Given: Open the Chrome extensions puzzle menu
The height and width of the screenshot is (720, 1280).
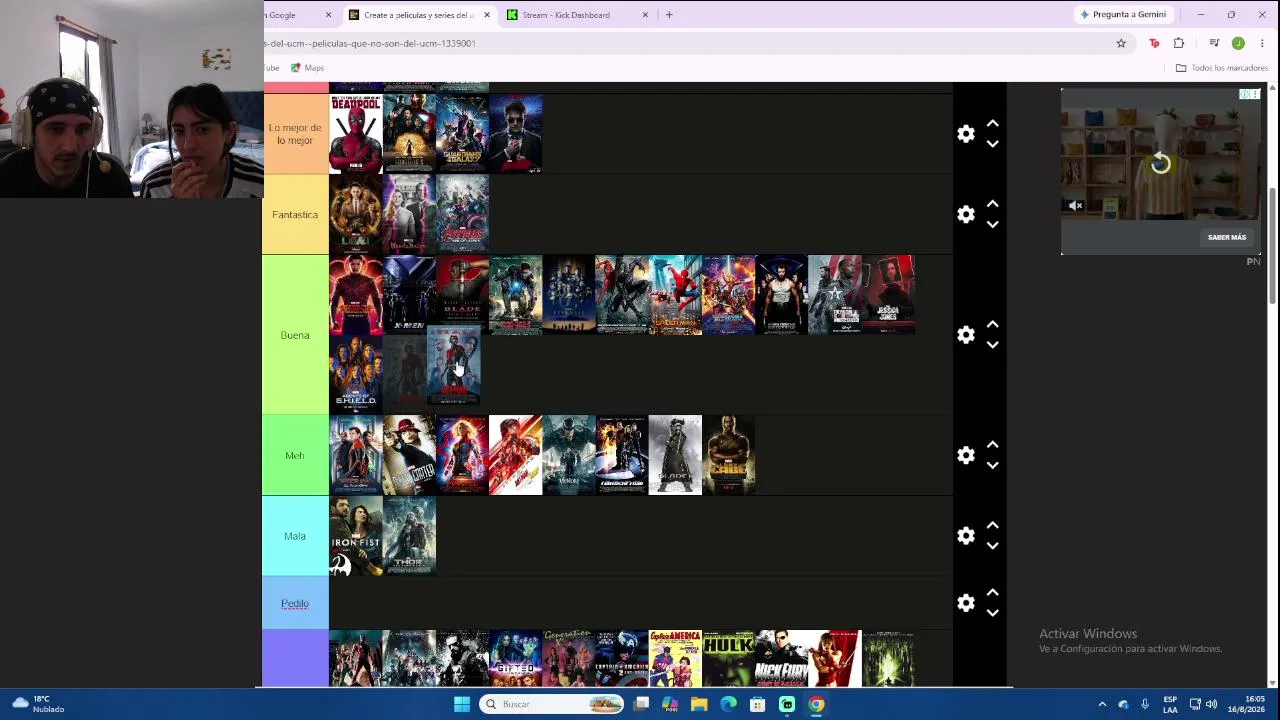Looking at the screenshot, I should 1179,43.
